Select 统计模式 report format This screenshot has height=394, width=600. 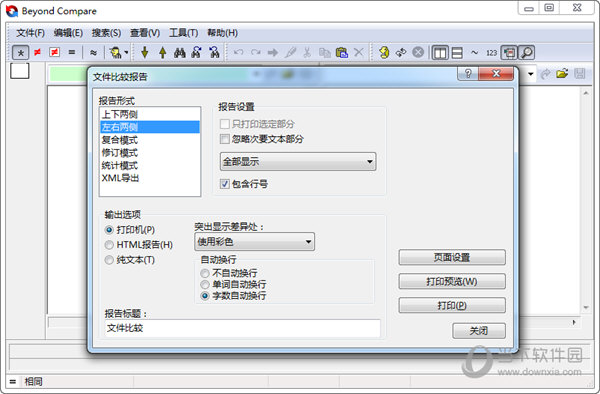[x=150, y=165]
